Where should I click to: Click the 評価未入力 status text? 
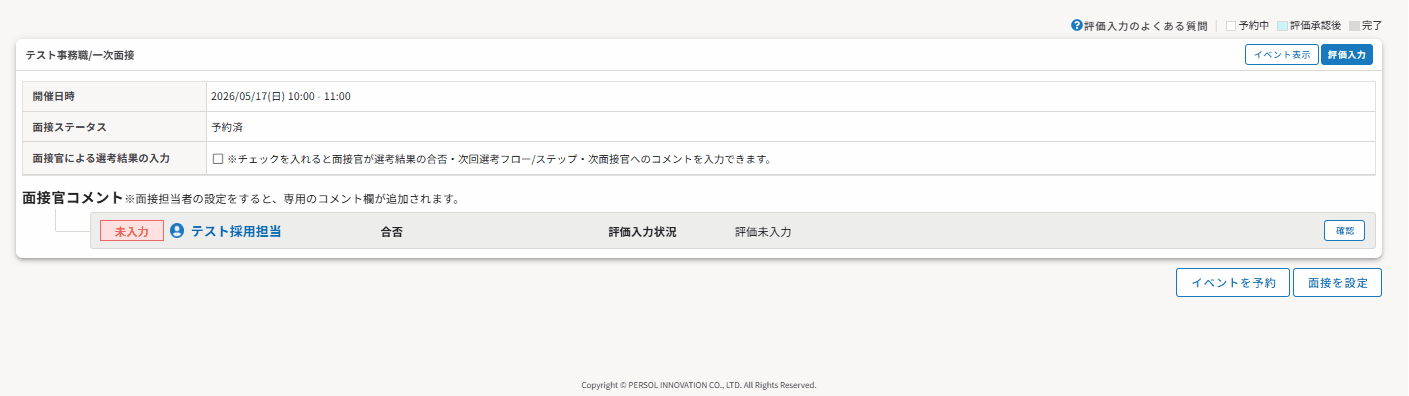(x=763, y=232)
